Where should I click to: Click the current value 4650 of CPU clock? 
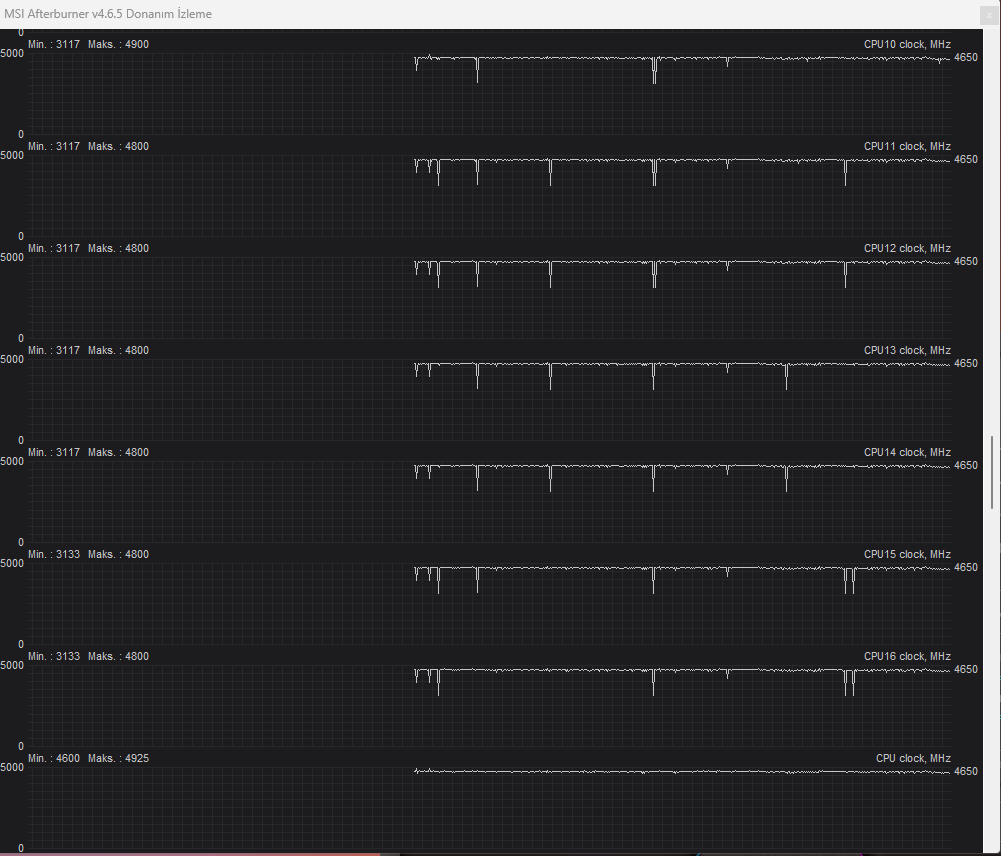[x=965, y=772]
